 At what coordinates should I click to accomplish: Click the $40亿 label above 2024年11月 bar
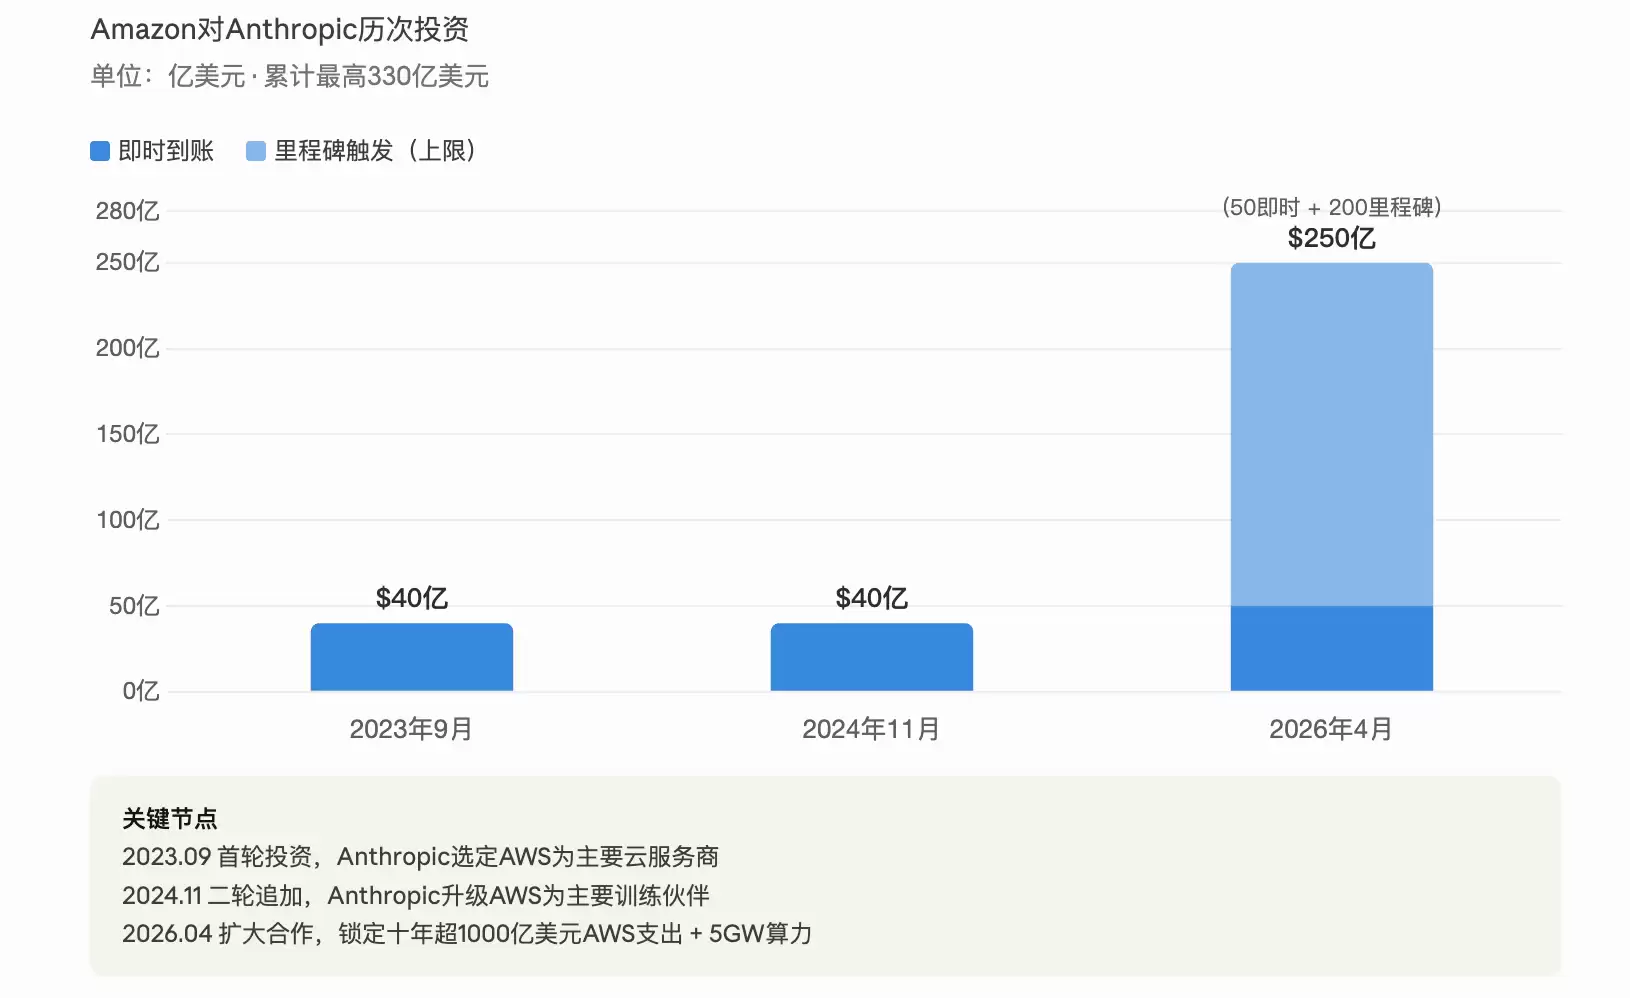click(x=871, y=598)
